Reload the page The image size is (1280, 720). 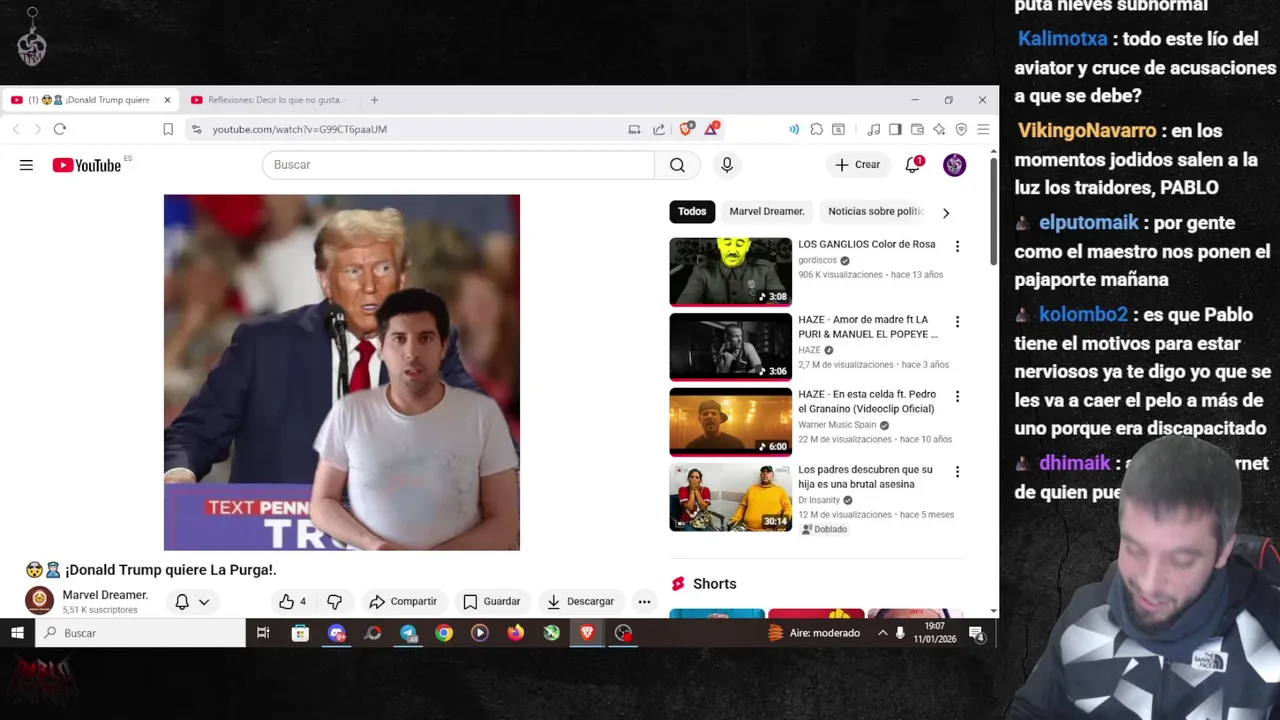pos(60,129)
